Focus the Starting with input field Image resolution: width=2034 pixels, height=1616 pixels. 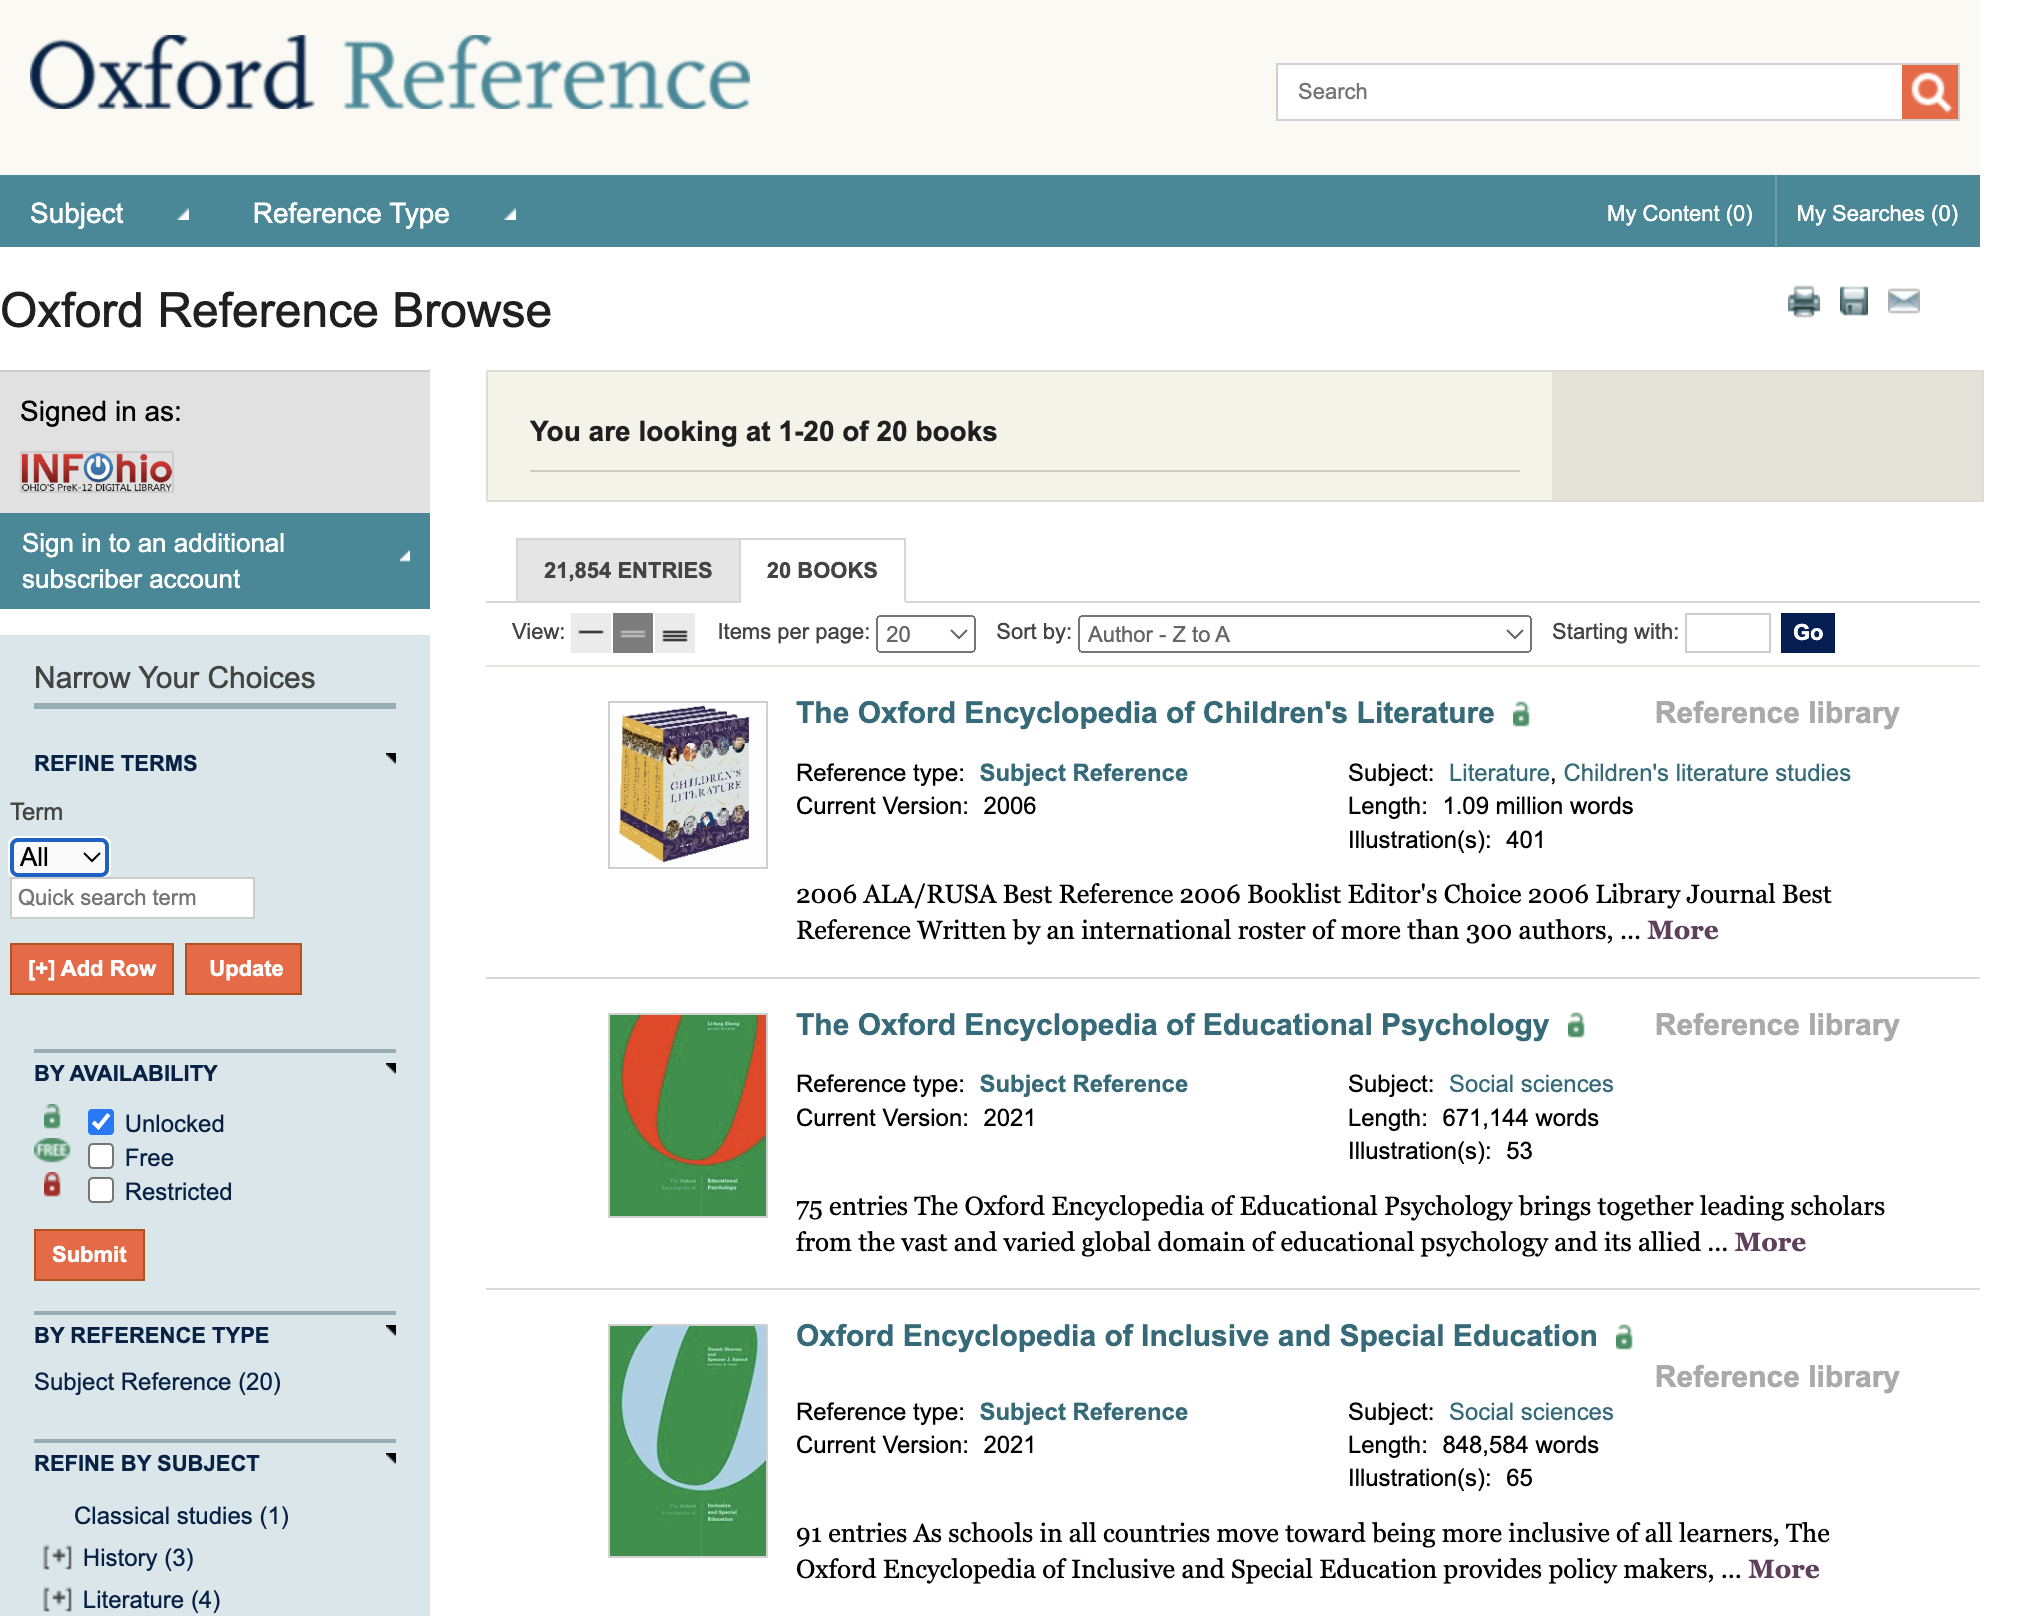(1727, 633)
